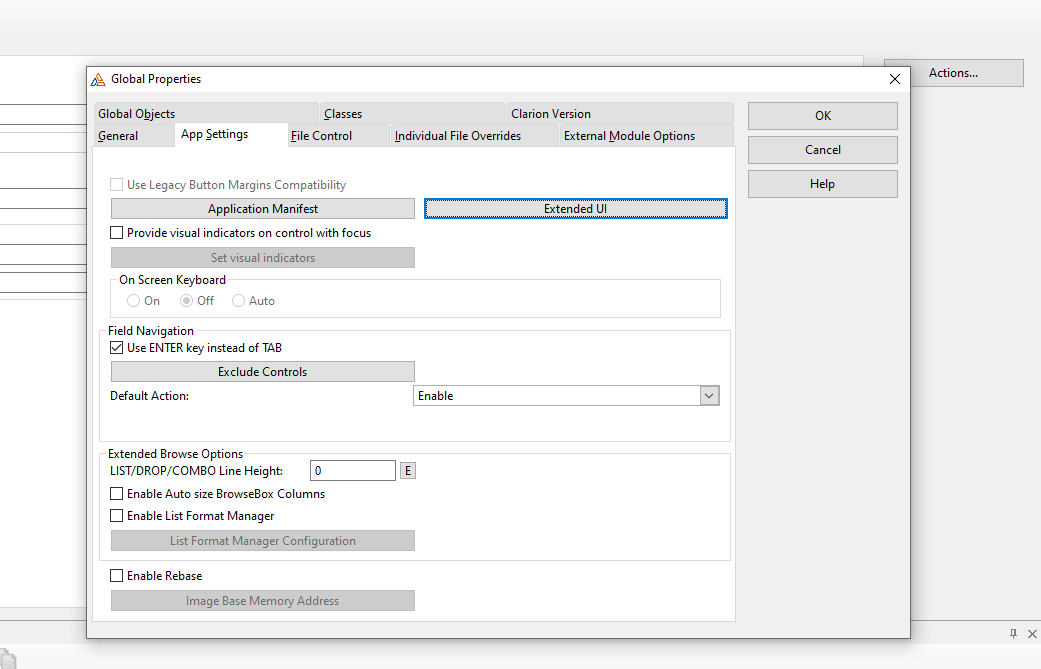Confirm settings with the OK button
Viewport: 1041px width, 669px height.
coord(822,116)
